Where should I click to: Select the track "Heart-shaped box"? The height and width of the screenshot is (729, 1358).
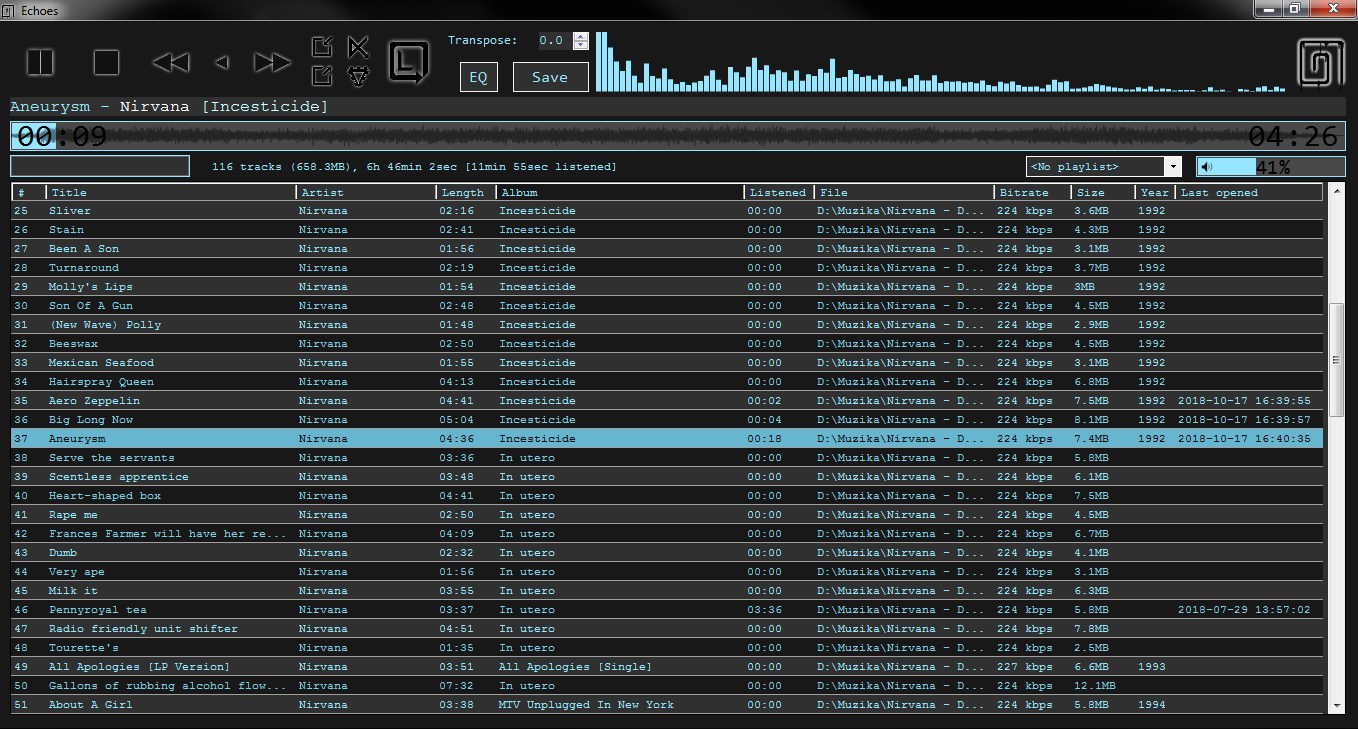click(105, 496)
